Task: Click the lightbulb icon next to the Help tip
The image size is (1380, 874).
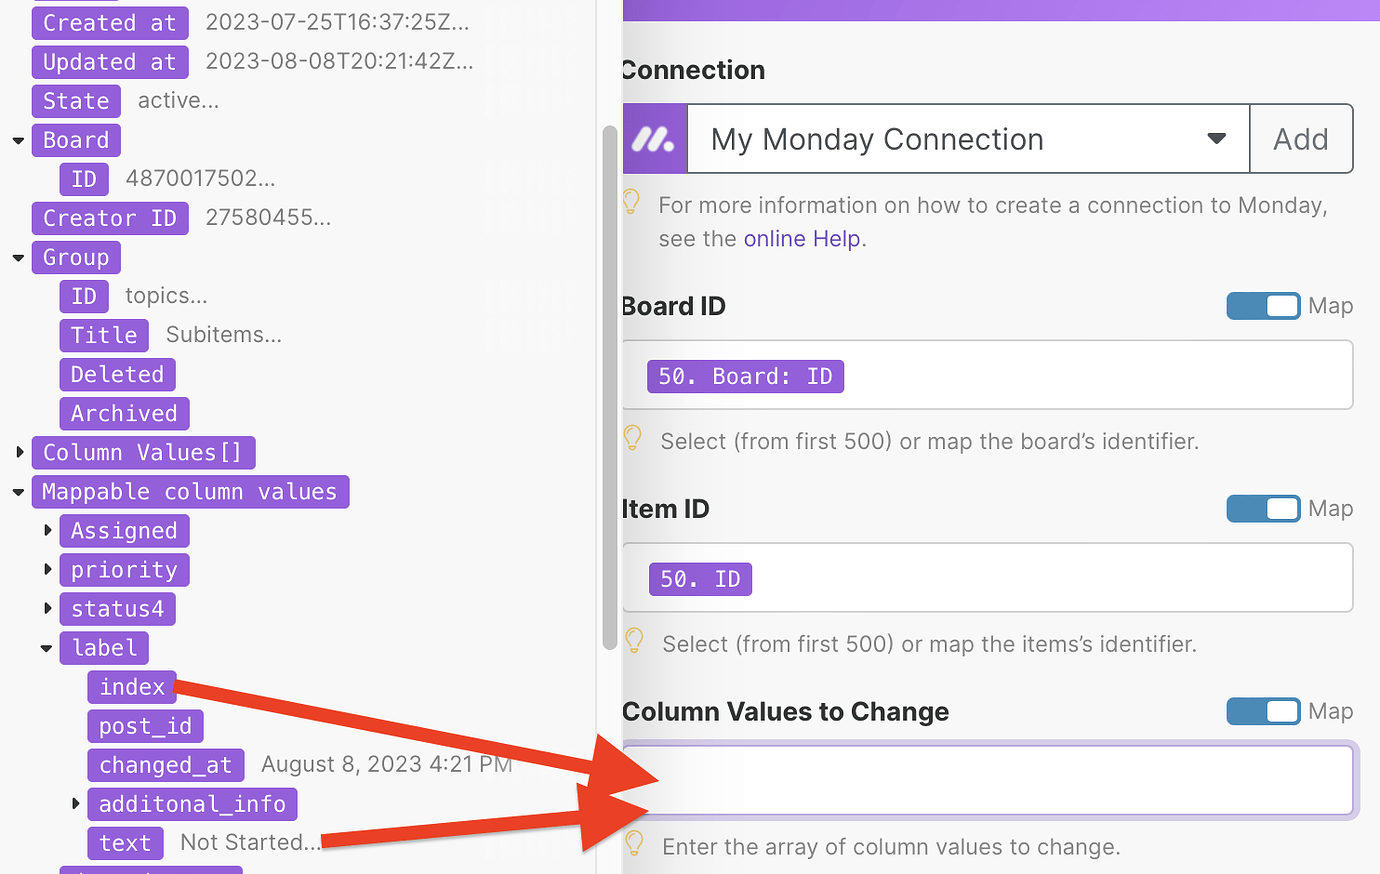Action: pyautogui.click(x=632, y=203)
